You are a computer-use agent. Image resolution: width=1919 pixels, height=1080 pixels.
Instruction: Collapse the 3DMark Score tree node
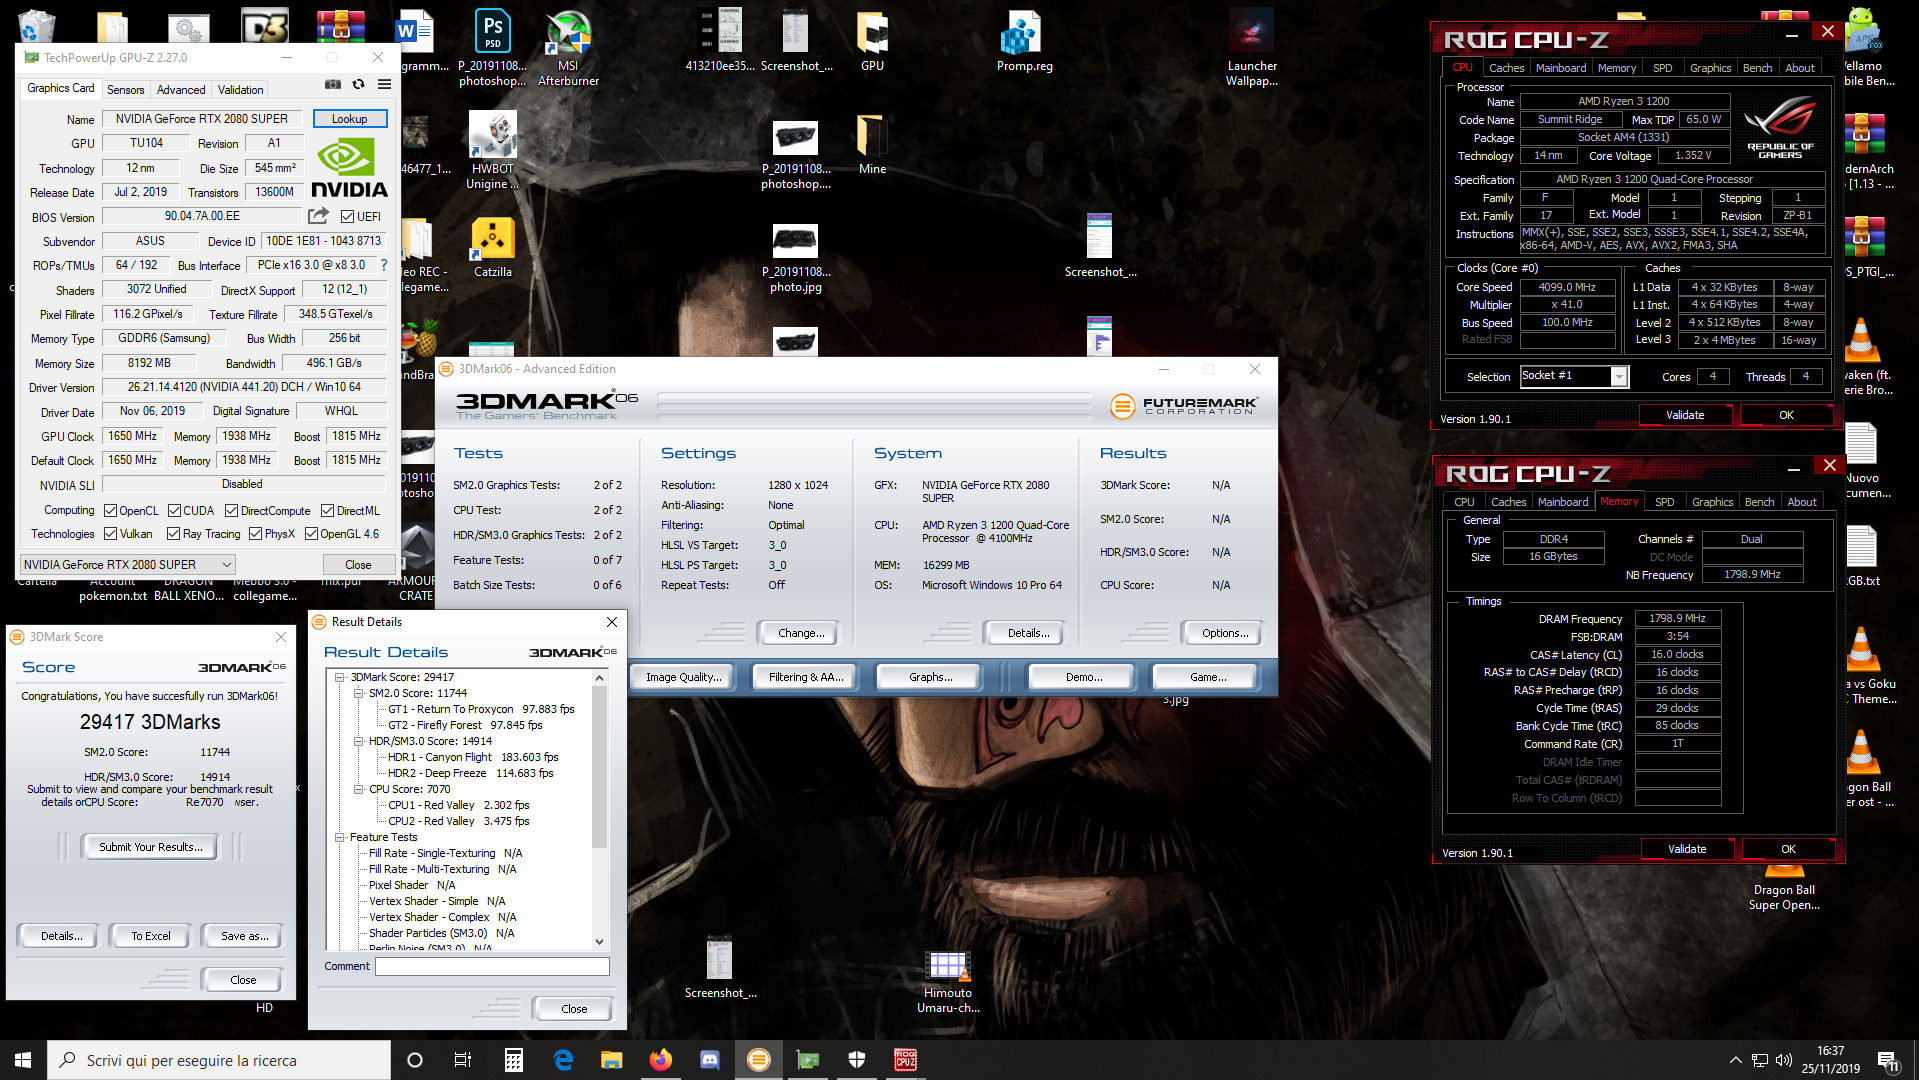click(341, 678)
